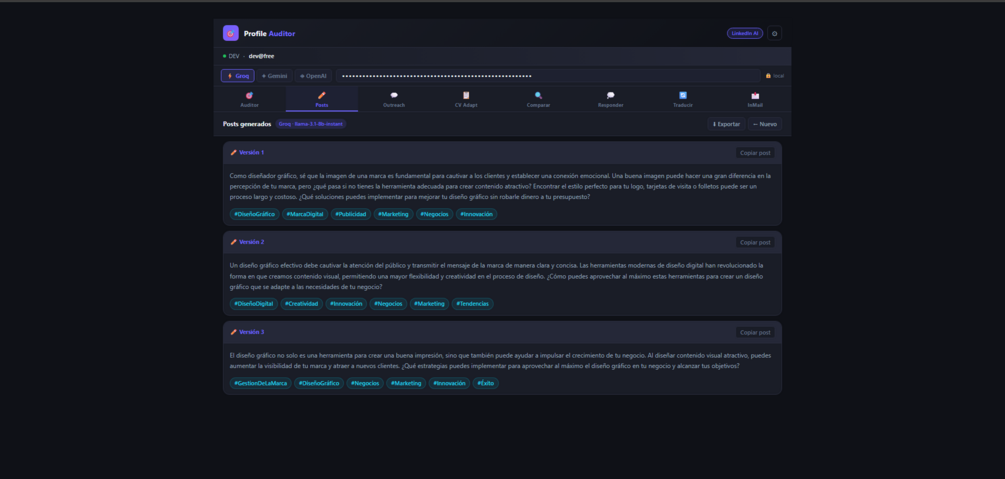Image resolution: width=1005 pixels, height=479 pixels.
Task: Click the #Publicidad hashtag
Action: 351,214
